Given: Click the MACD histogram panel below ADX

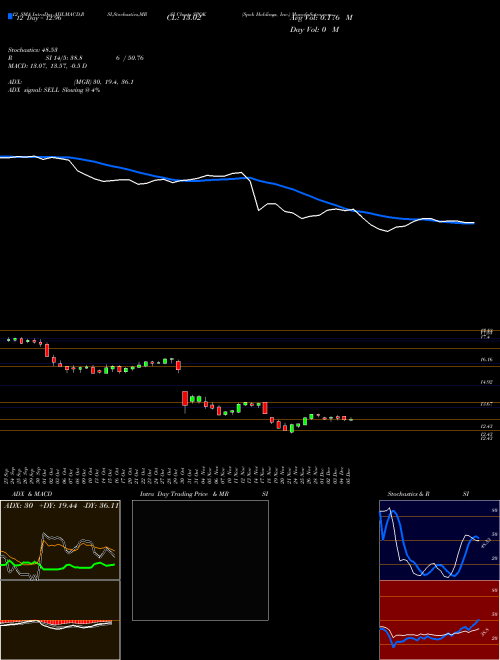Looking at the screenshot, I should (60, 620).
